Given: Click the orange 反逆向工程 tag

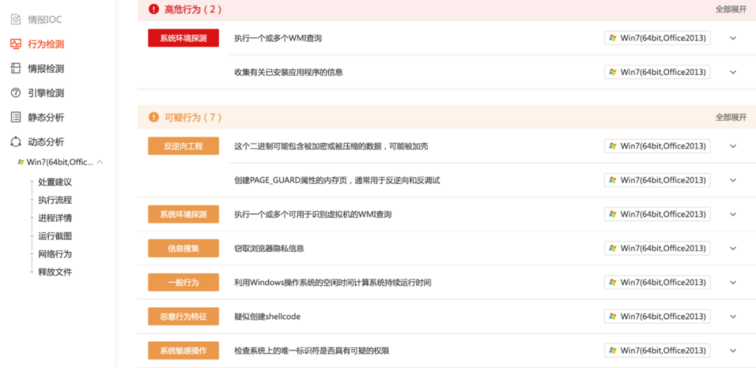Looking at the screenshot, I should click(x=183, y=146).
